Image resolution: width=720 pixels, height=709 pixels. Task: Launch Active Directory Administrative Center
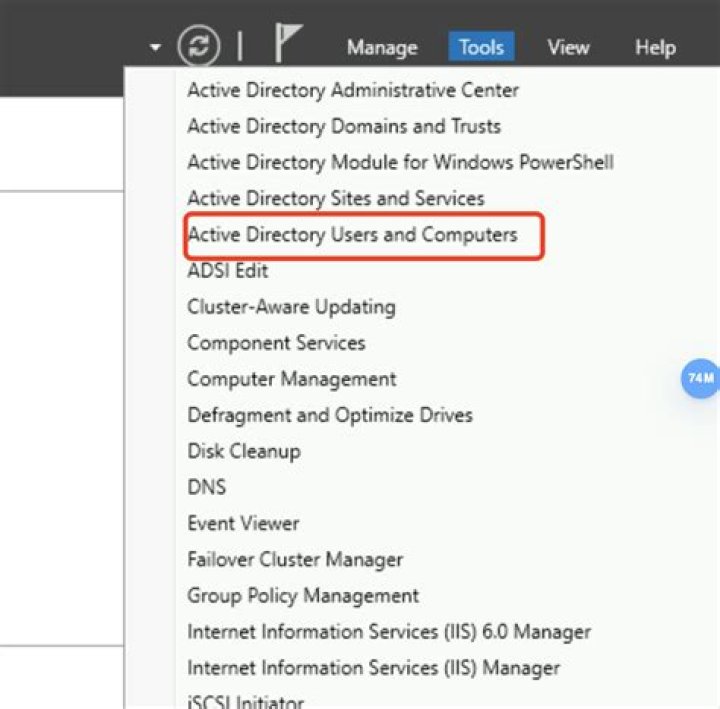[353, 90]
